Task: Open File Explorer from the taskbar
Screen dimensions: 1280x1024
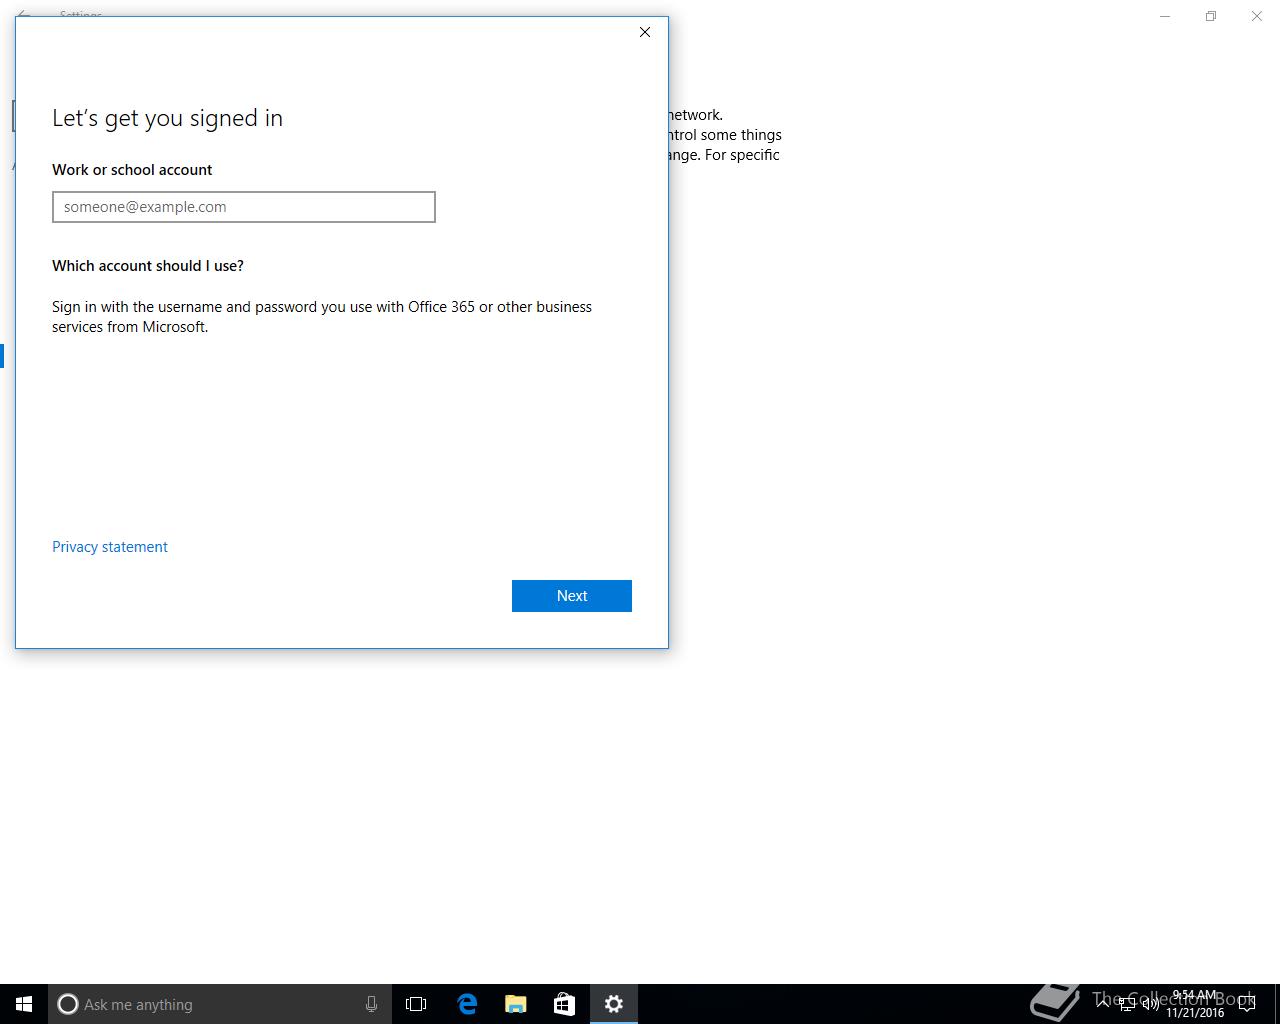Action: tap(515, 1004)
